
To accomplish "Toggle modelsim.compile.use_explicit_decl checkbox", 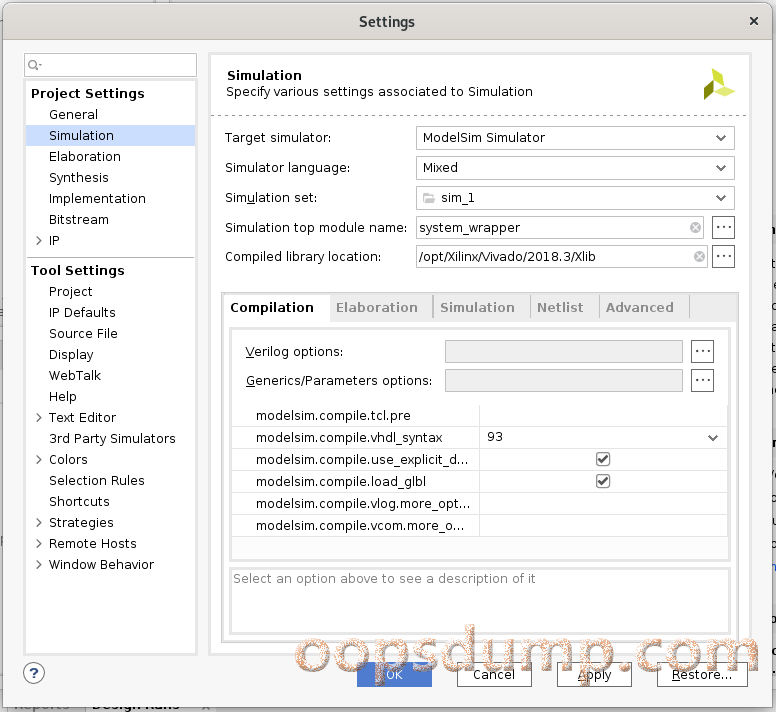I will point(603,459).
